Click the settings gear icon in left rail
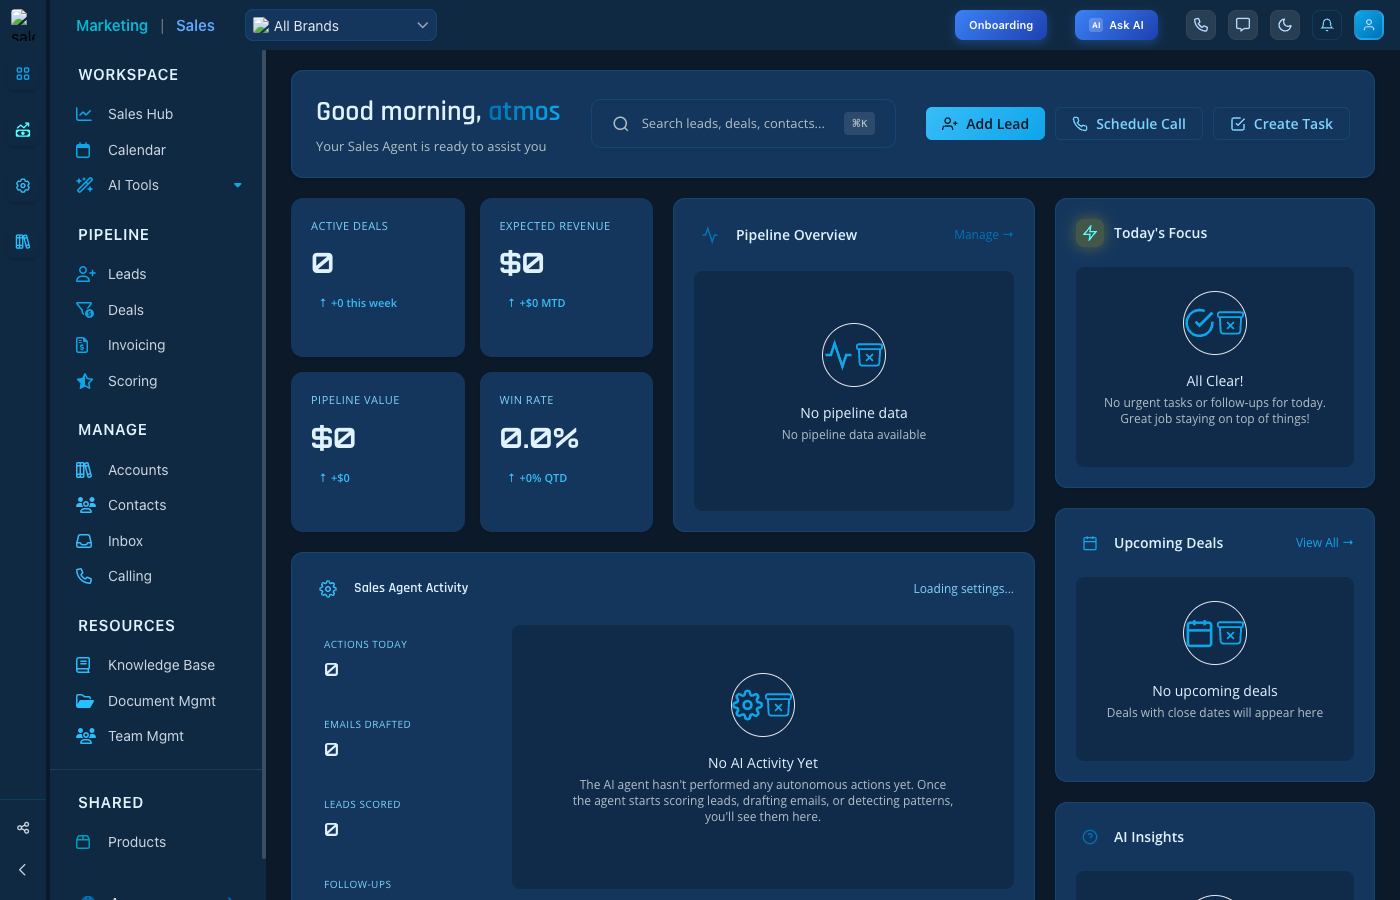This screenshot has width=1400, height=900. [x=23, y=185]
